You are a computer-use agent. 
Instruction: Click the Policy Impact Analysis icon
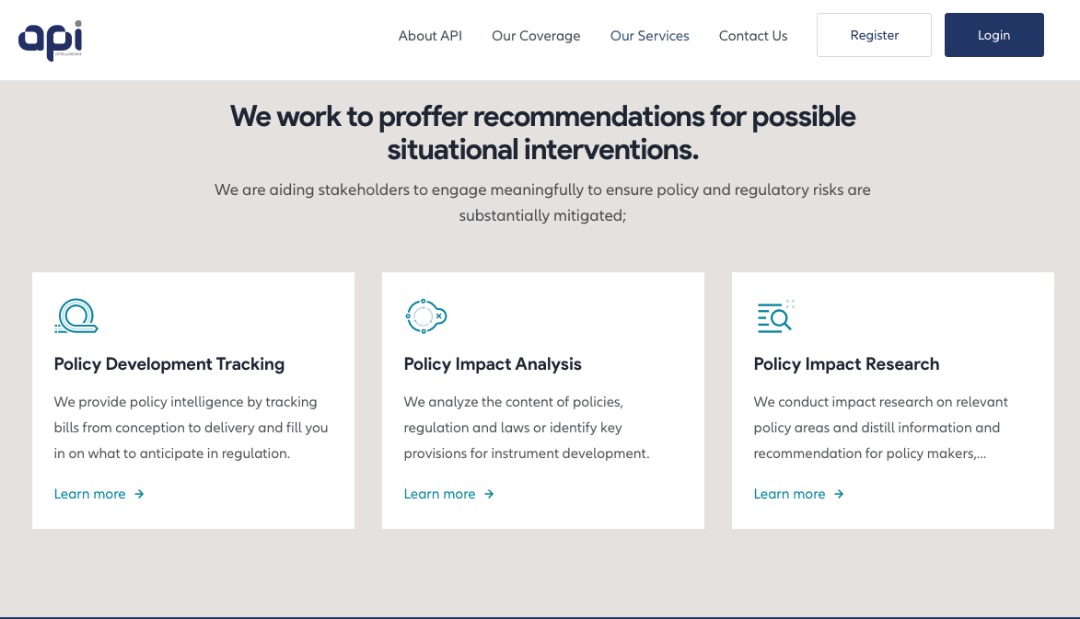pyautogui.click(x=425, y=316)
